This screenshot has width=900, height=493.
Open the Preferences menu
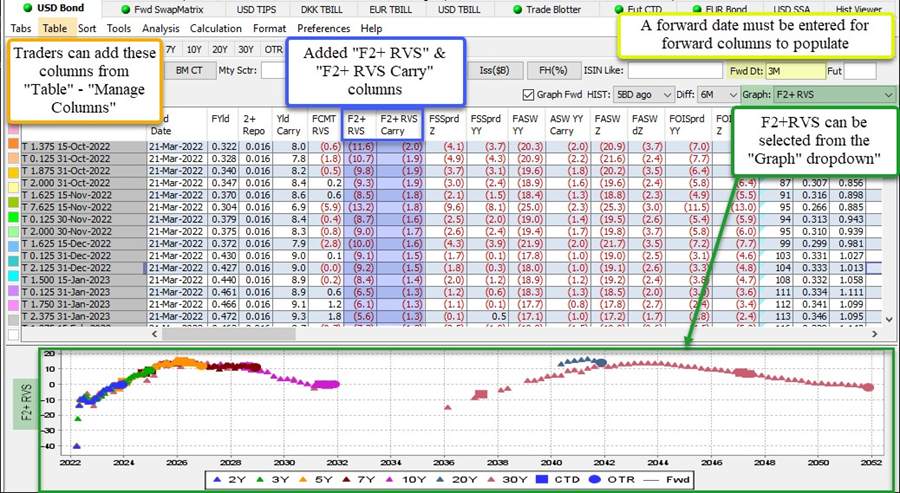click(x=324, y=28)
